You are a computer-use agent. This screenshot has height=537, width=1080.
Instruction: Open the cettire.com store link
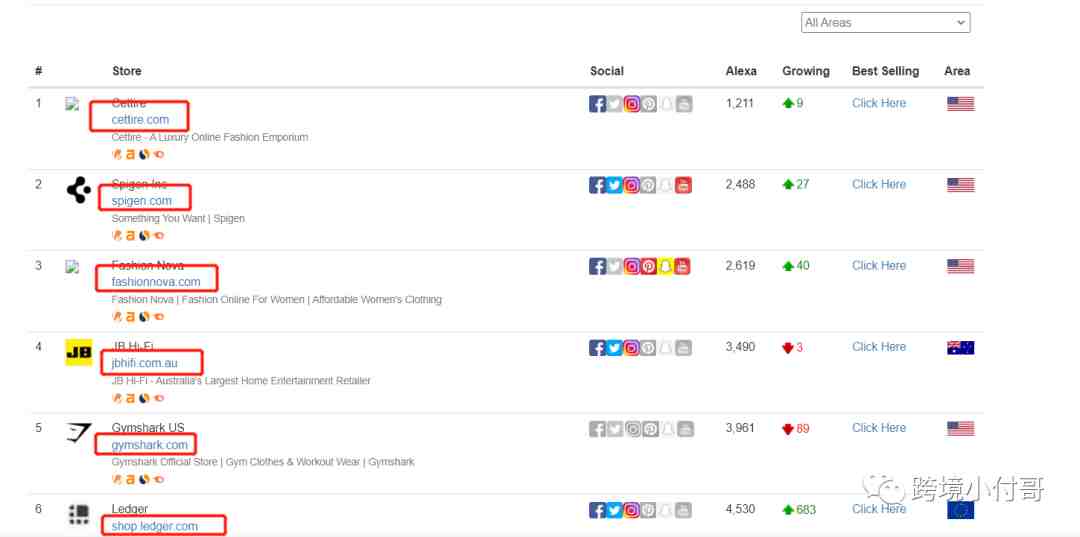pyautogui.click(x=140, y=120)
